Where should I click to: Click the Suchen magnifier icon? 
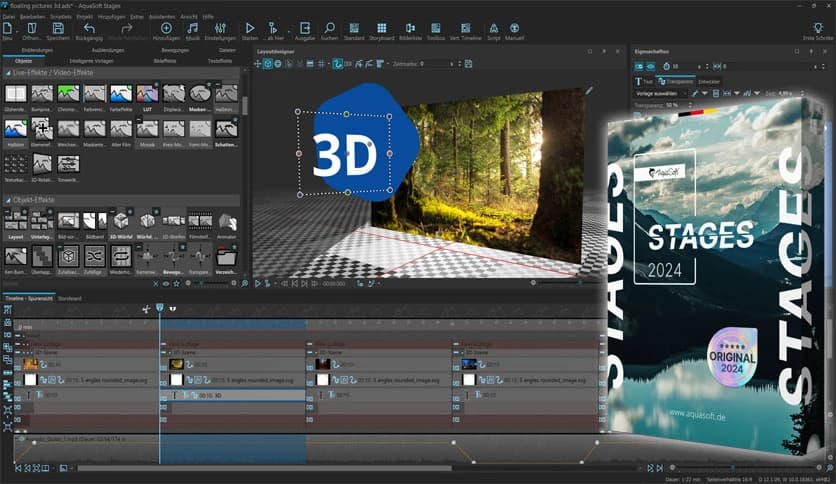click(x=329, y=28)
